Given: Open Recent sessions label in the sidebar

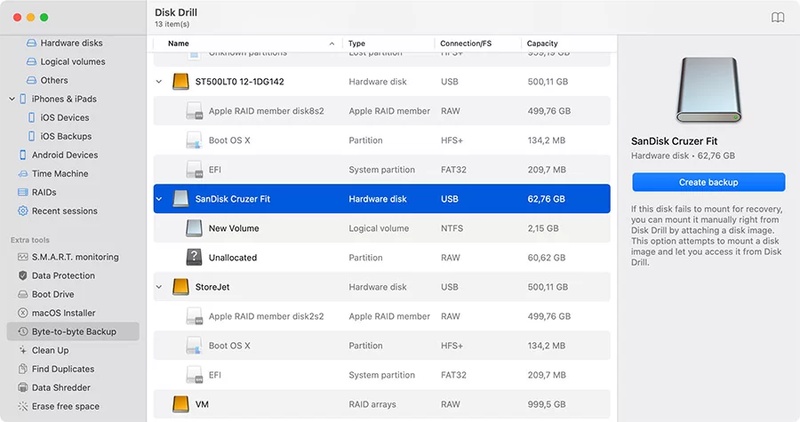Looking at the screenshot, I should click(x=65, y=211).
